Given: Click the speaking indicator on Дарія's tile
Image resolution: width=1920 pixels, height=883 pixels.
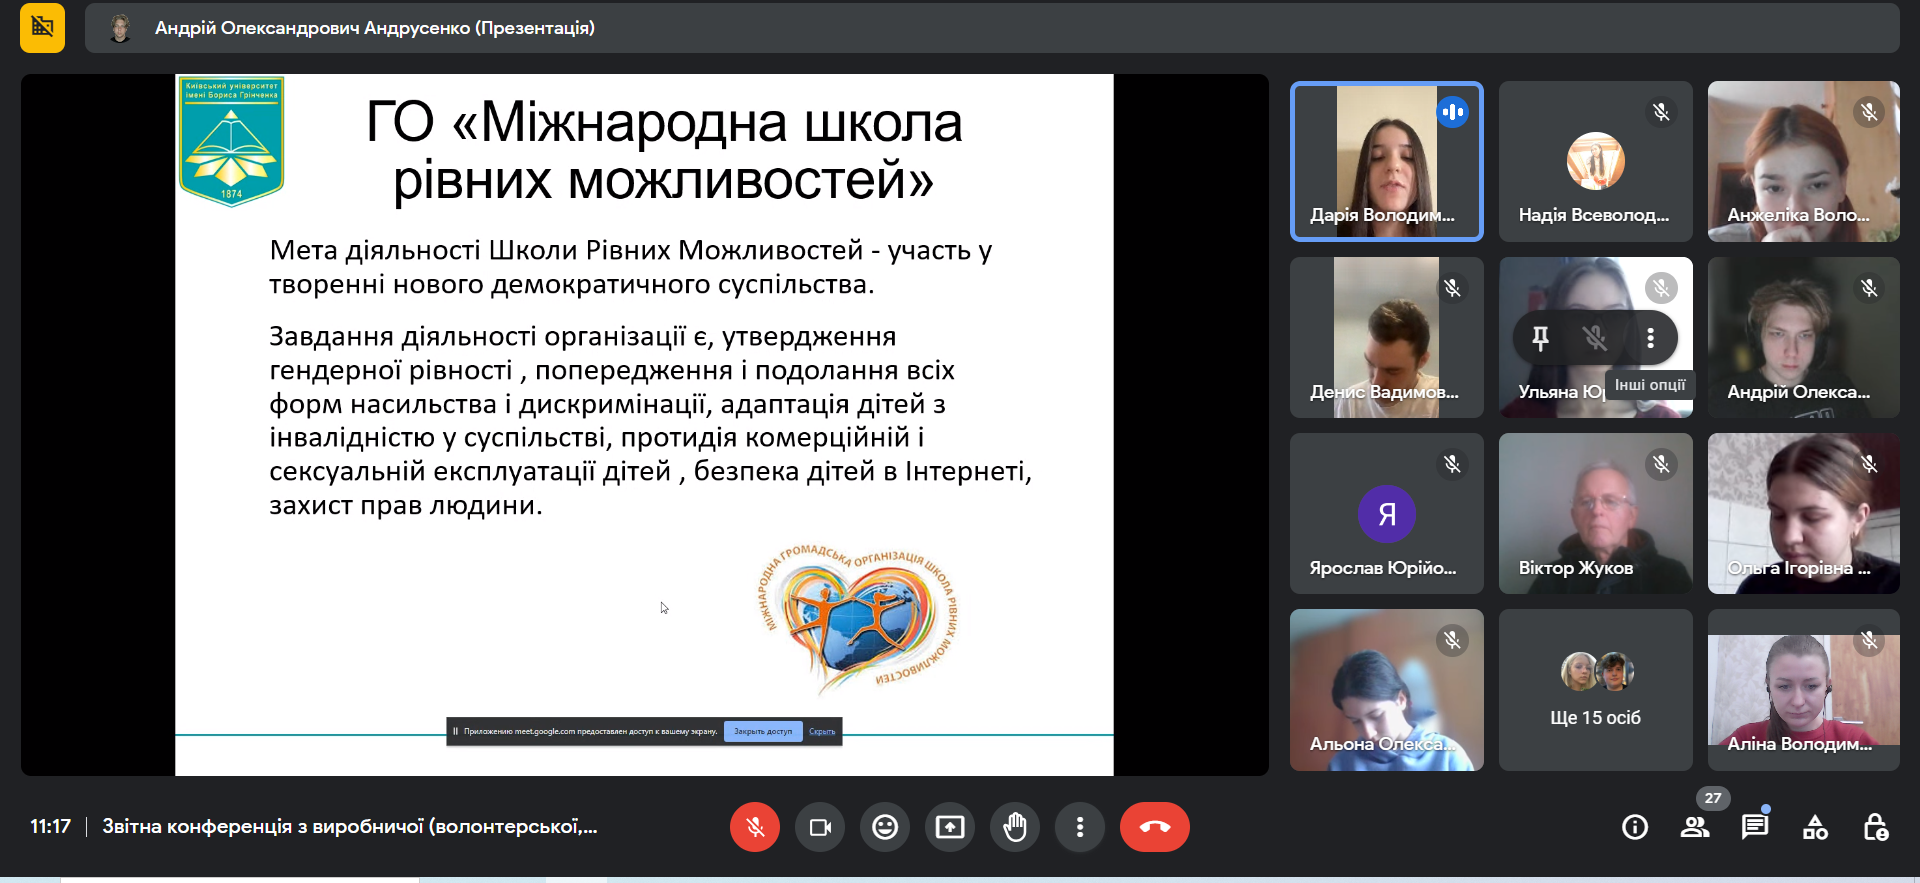Looking at the screenshot, I should coord(1453,112).
